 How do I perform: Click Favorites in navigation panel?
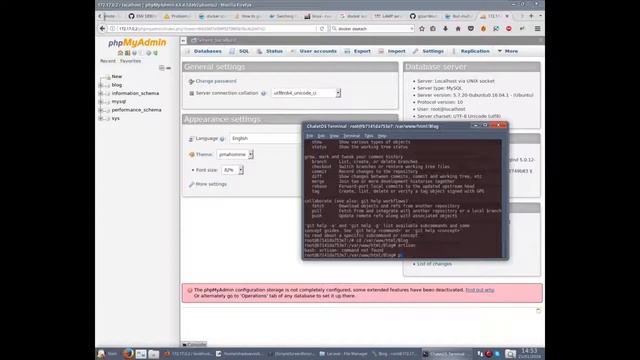click(130, 61)
